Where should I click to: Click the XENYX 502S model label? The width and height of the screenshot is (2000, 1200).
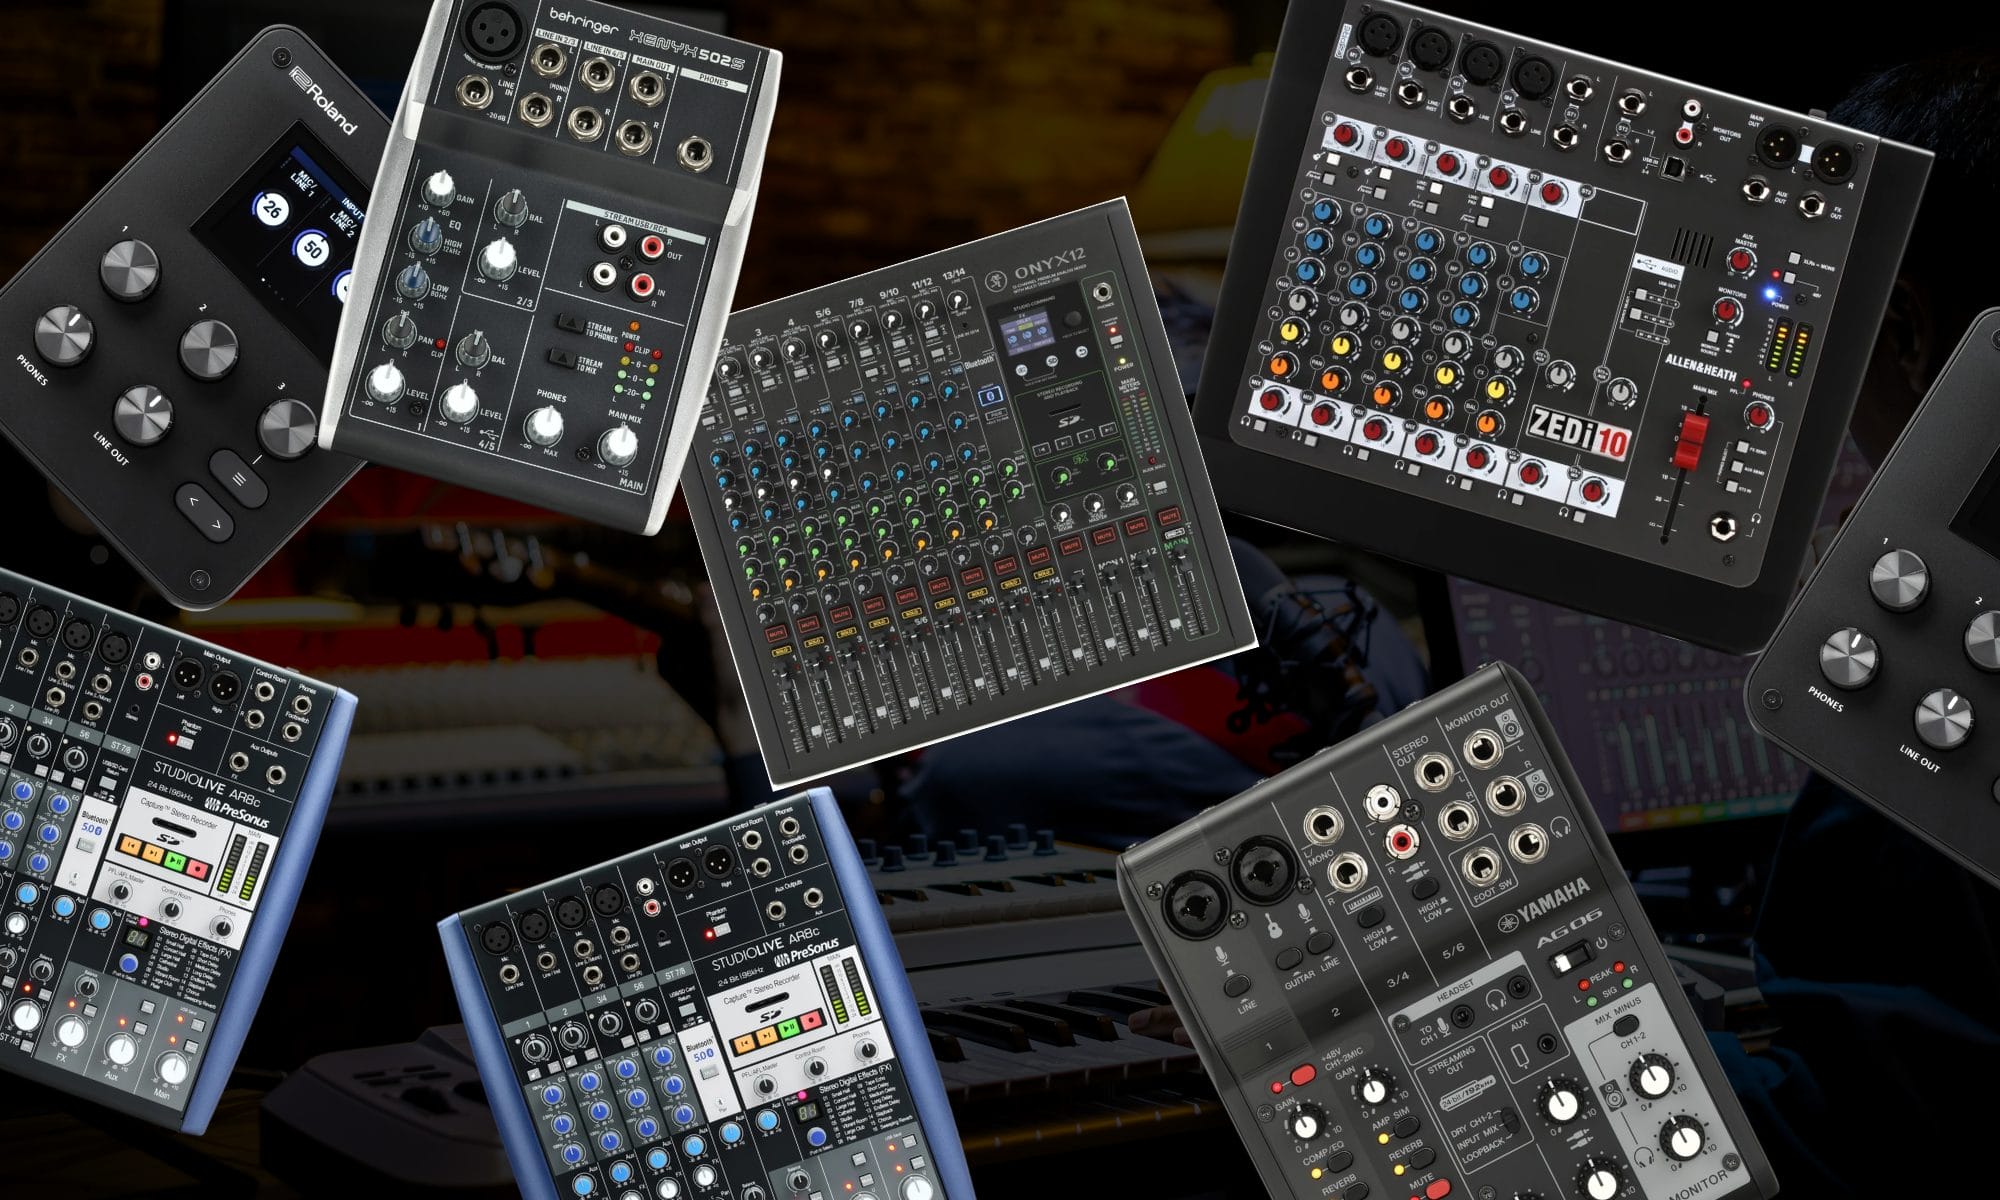click(x=687, y=50)
